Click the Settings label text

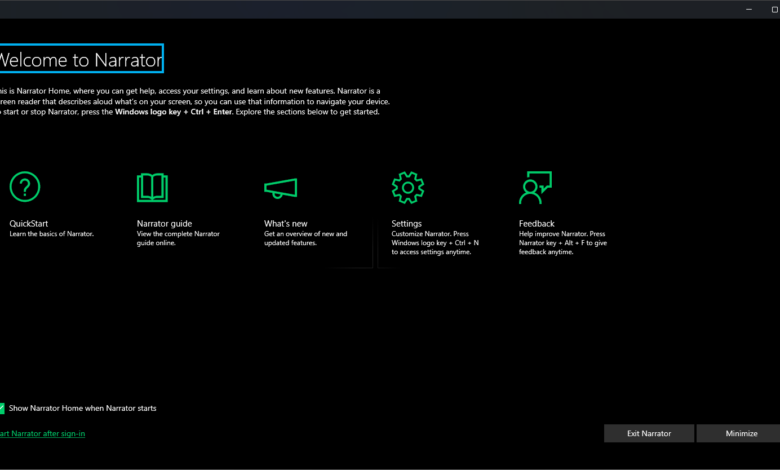click(x=406, y=224)
